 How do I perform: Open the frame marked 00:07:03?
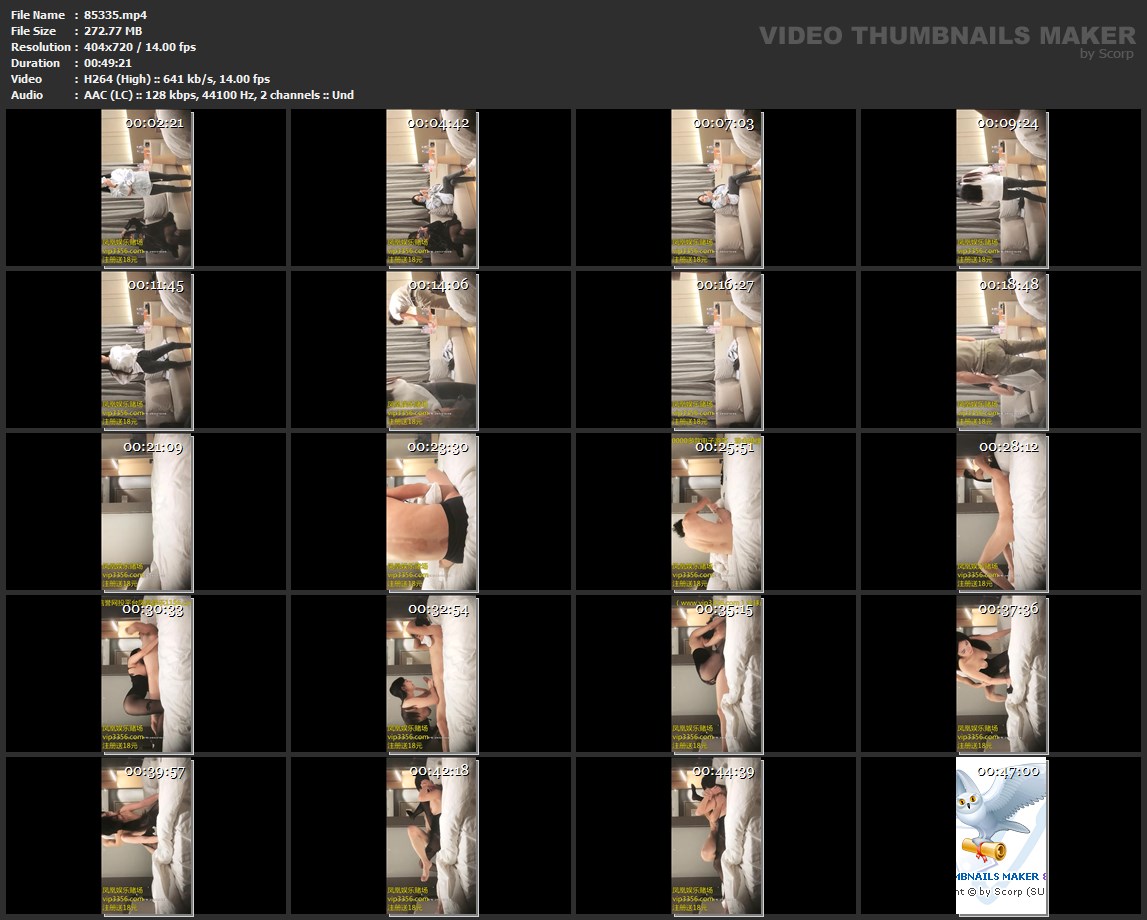tap(716, 188)
